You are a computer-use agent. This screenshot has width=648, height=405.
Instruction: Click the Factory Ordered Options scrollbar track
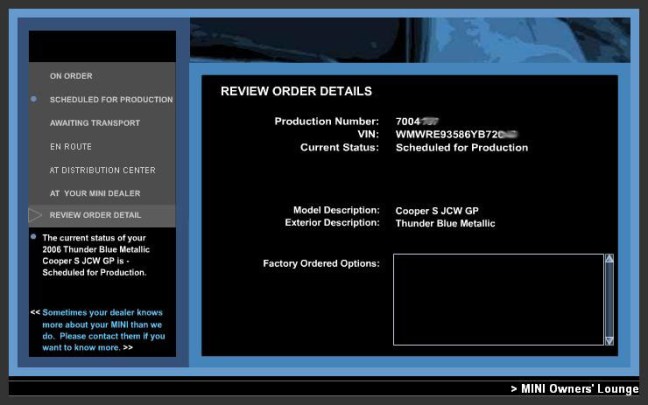pyautogui.click(x=609, y=300)
